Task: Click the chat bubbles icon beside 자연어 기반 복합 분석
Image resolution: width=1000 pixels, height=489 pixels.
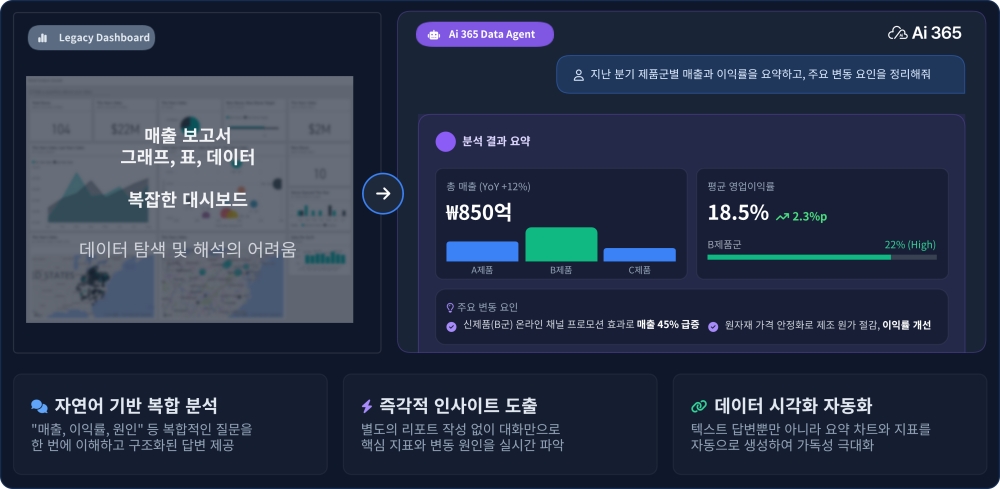Action: pos(39,406)
